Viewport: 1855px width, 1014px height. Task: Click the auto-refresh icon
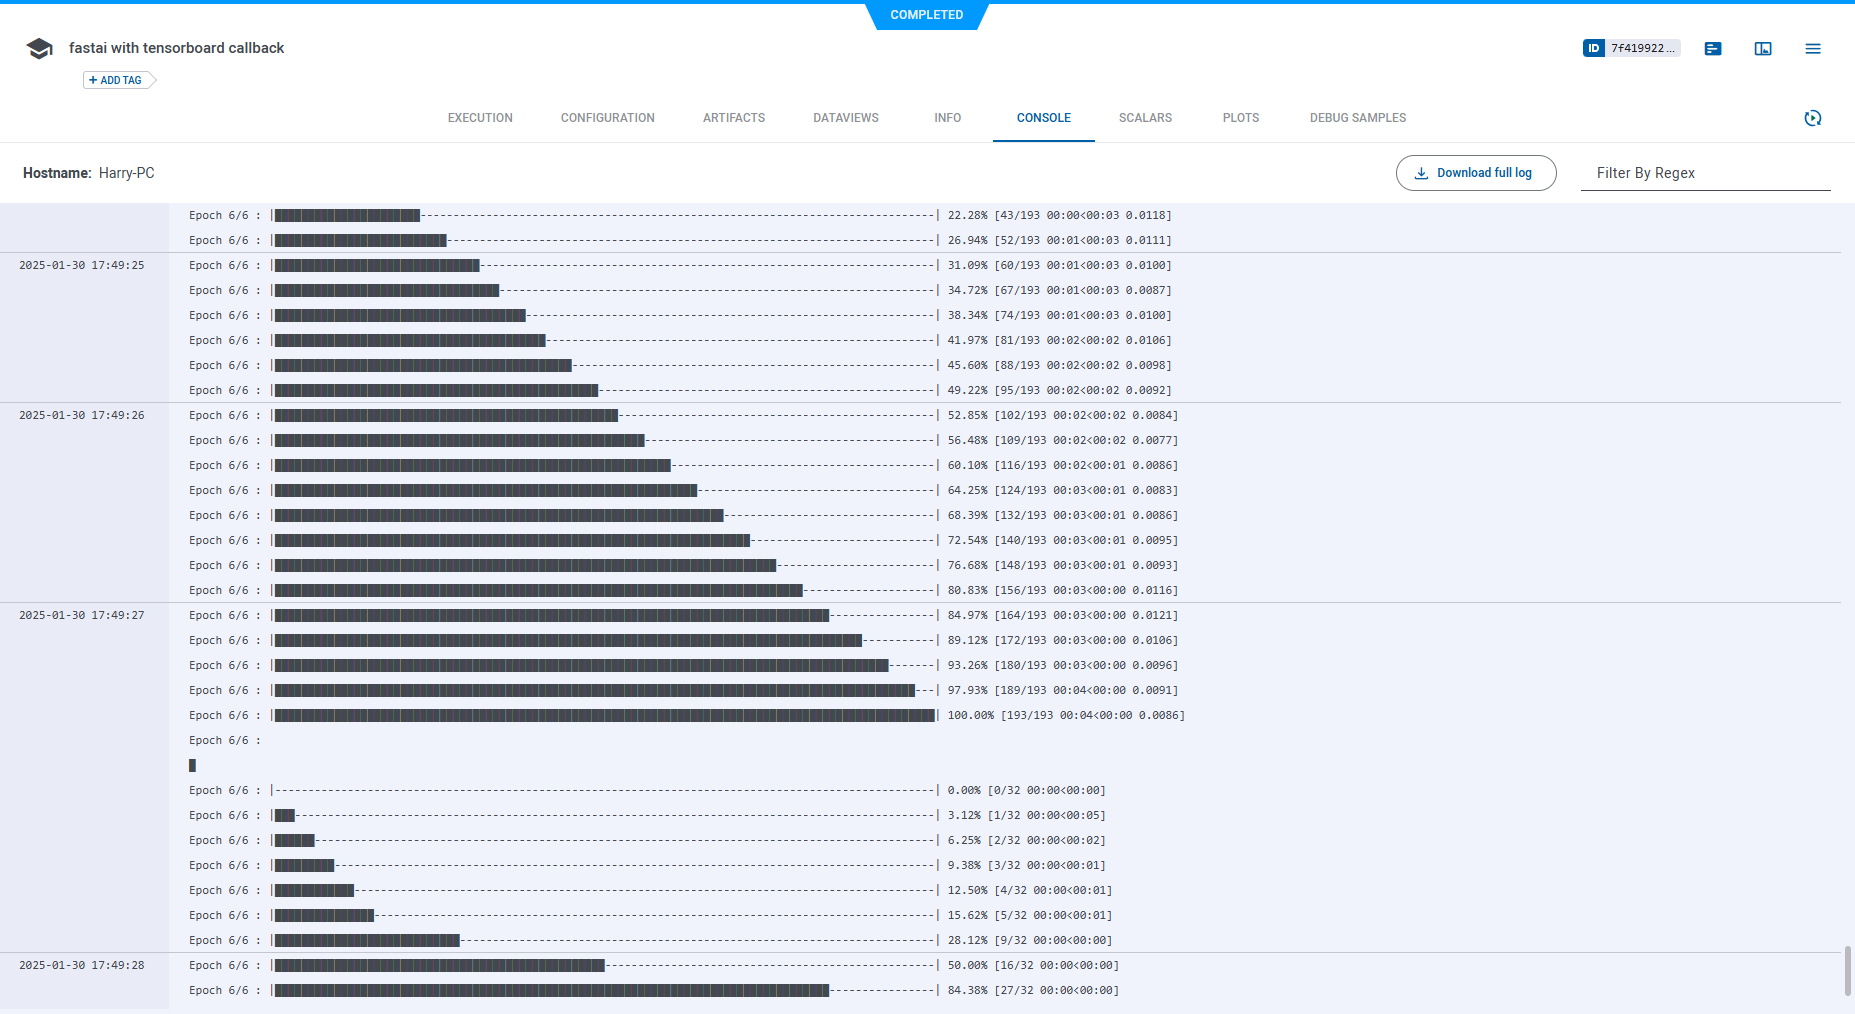click(x=1812, y=118)
